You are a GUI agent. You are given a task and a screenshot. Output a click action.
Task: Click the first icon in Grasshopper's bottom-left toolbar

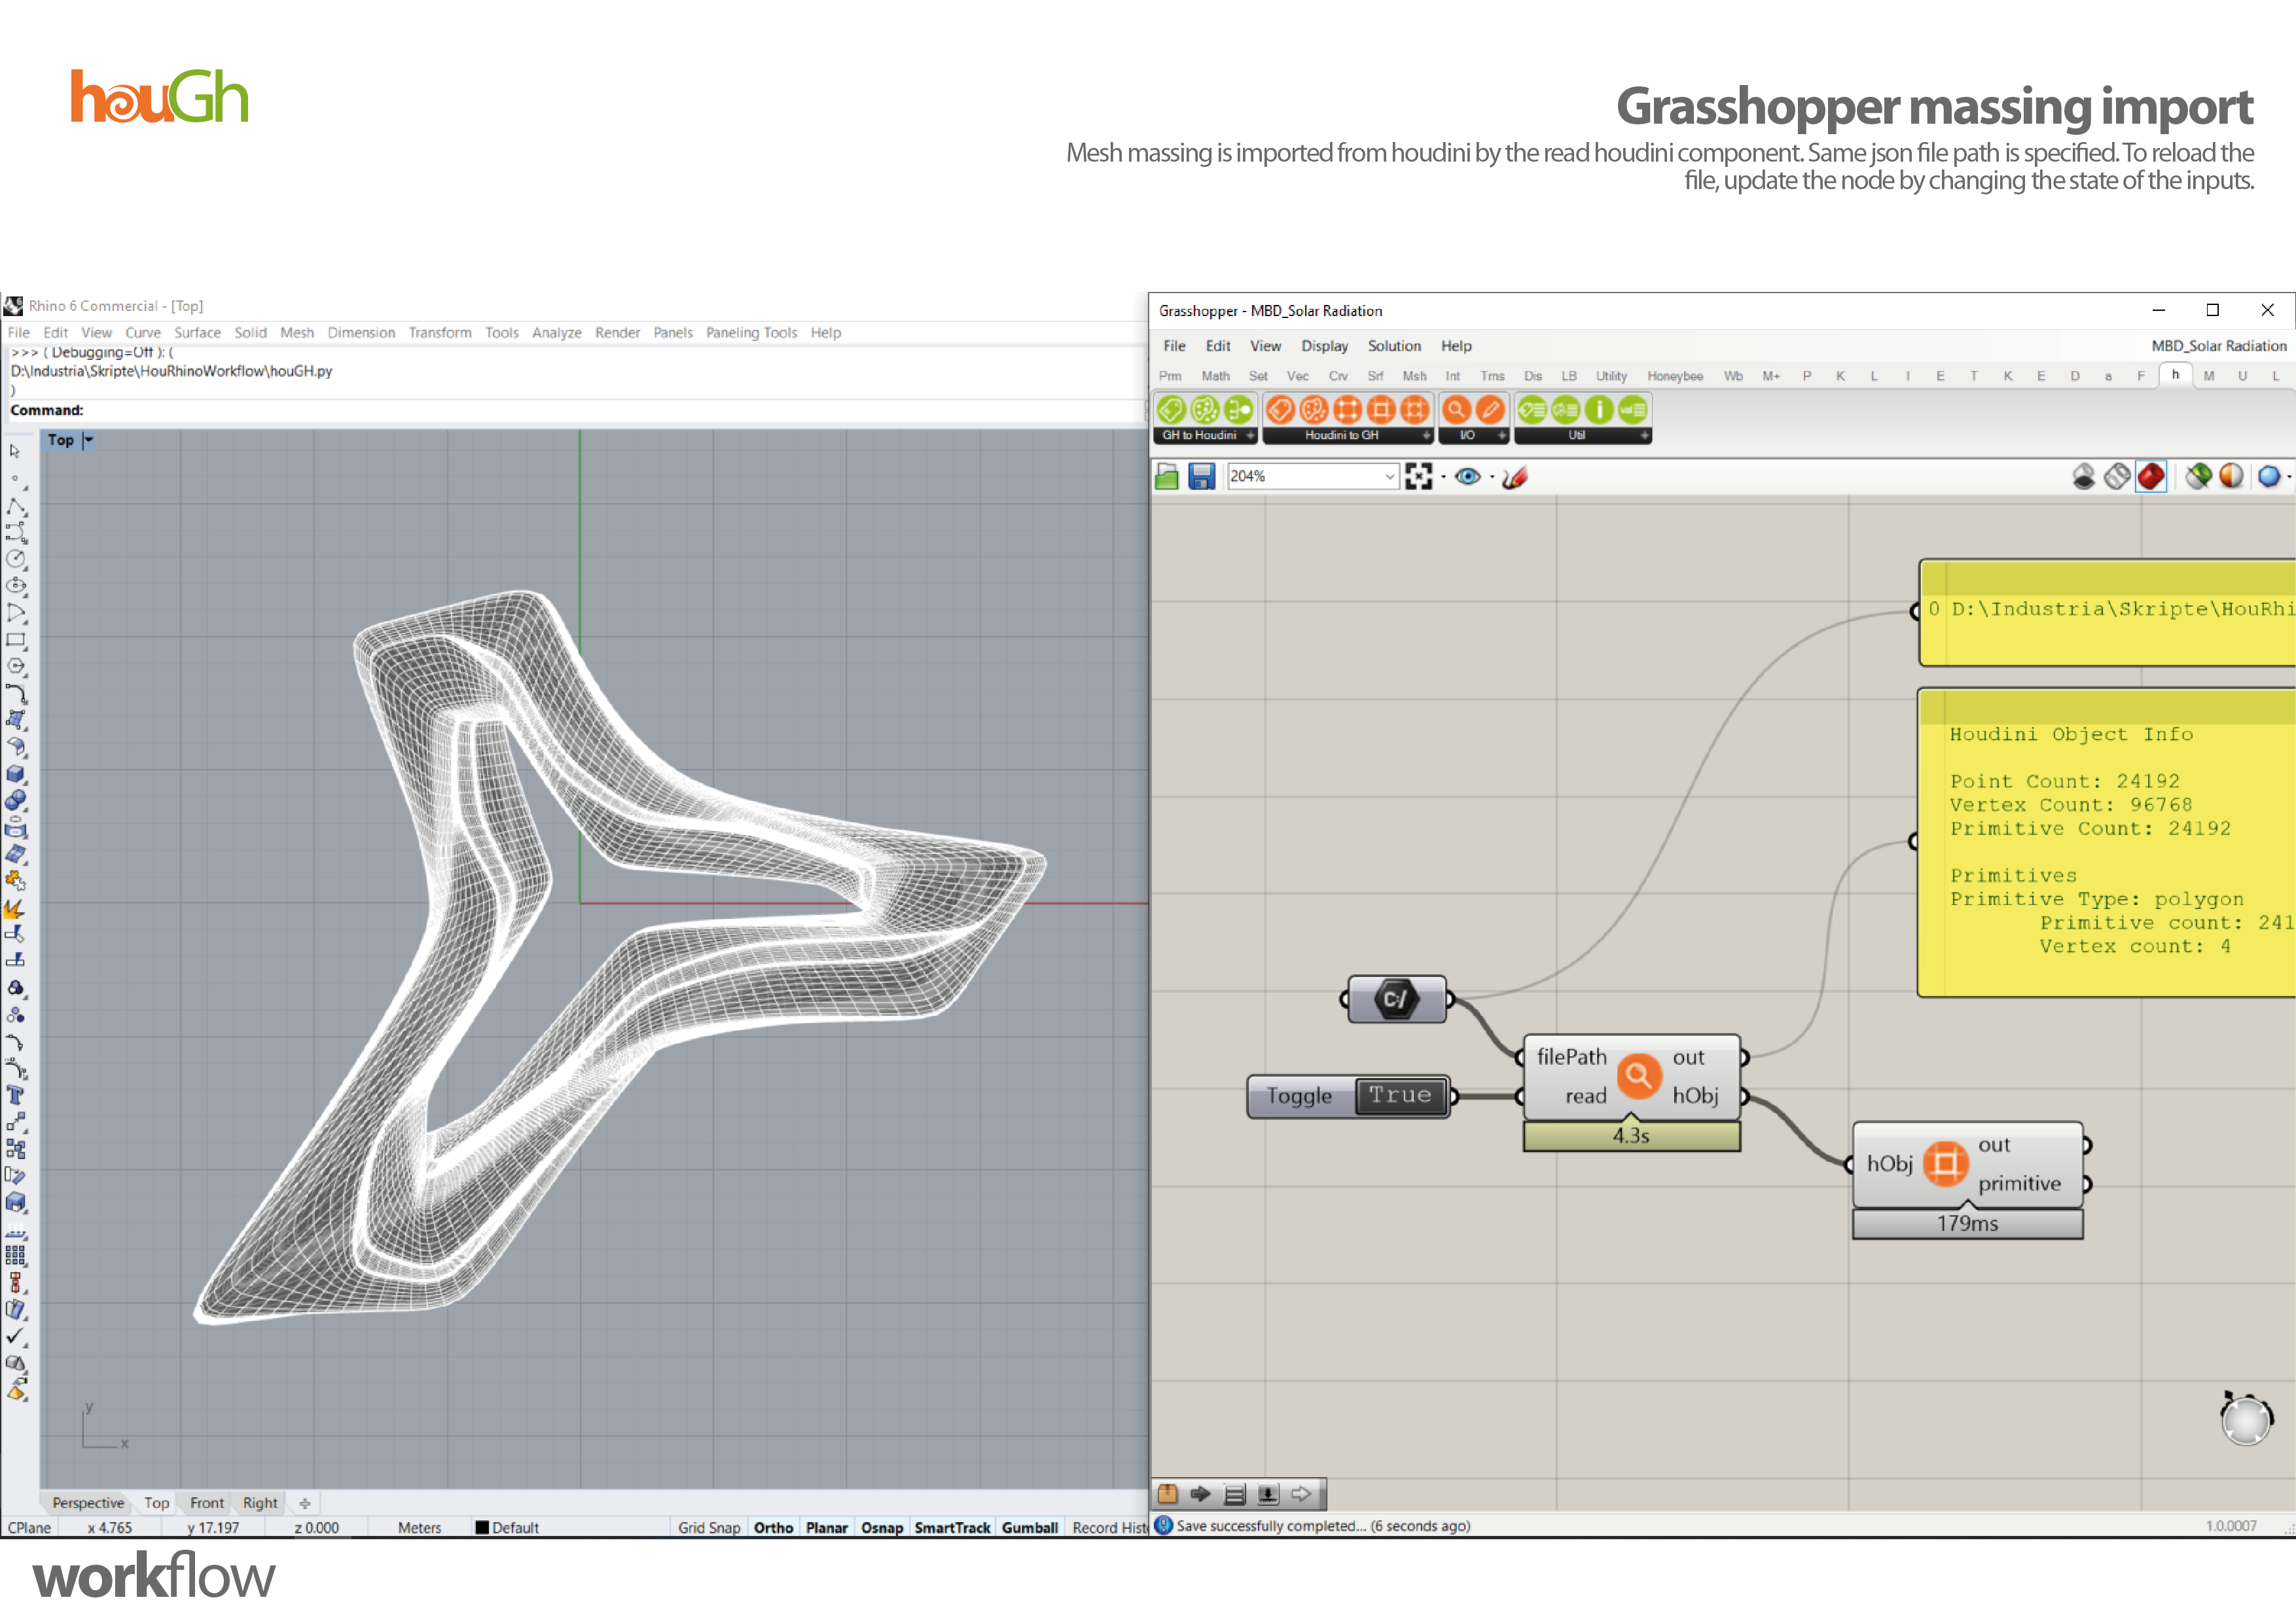click(x=1167, y=1494)
